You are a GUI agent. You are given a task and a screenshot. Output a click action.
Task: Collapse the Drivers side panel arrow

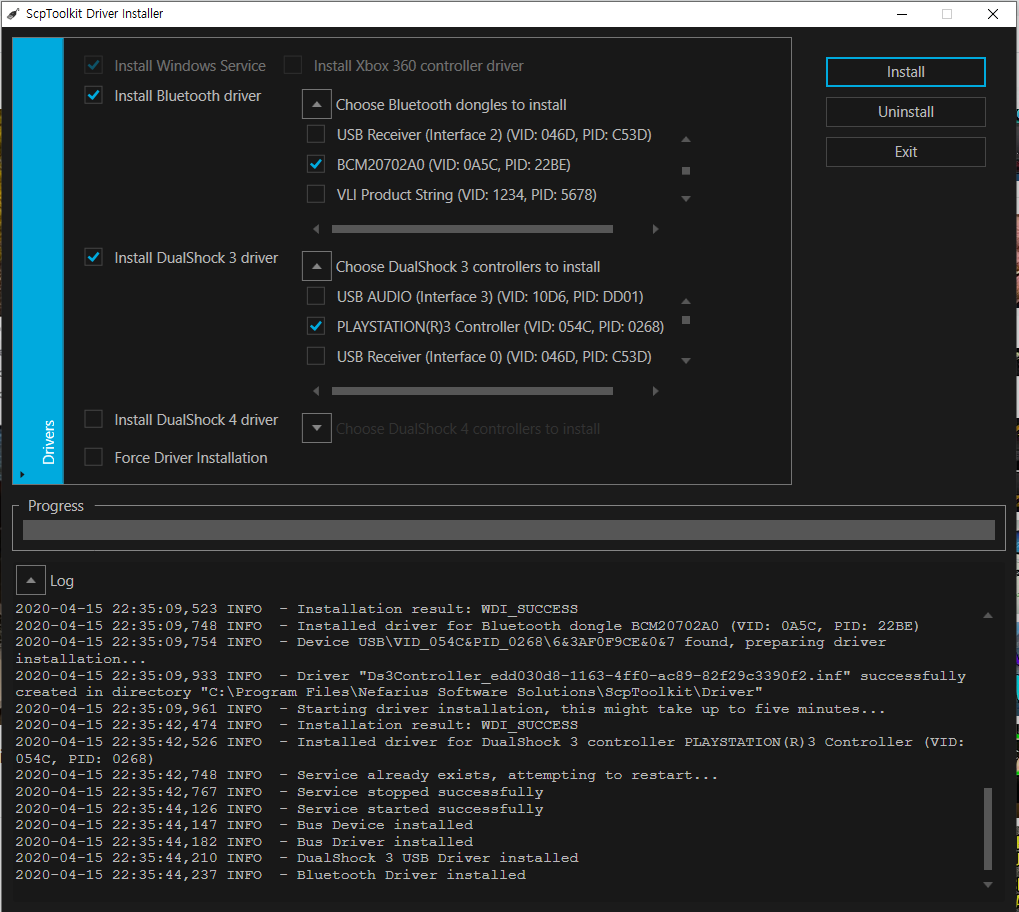click(22, 475)
